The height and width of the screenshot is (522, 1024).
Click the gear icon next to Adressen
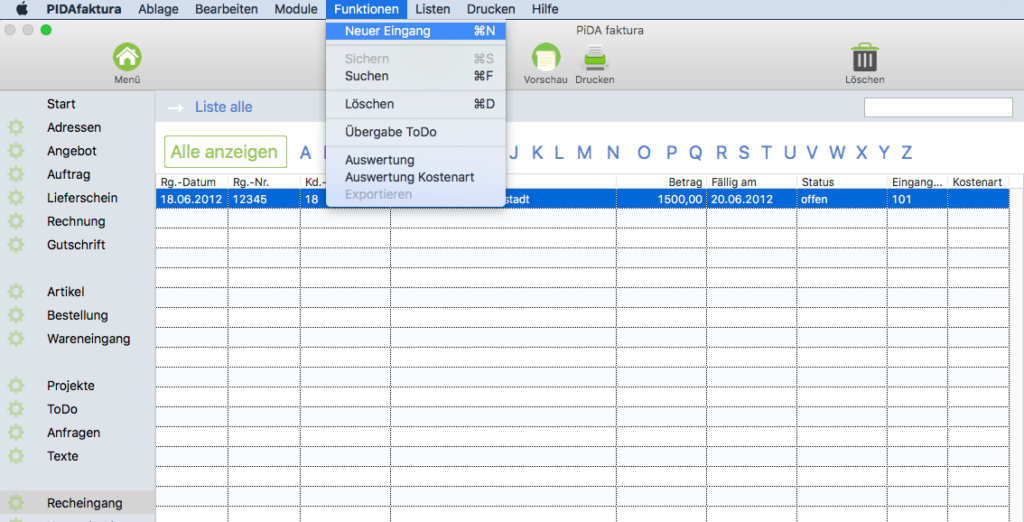(16, 127)
